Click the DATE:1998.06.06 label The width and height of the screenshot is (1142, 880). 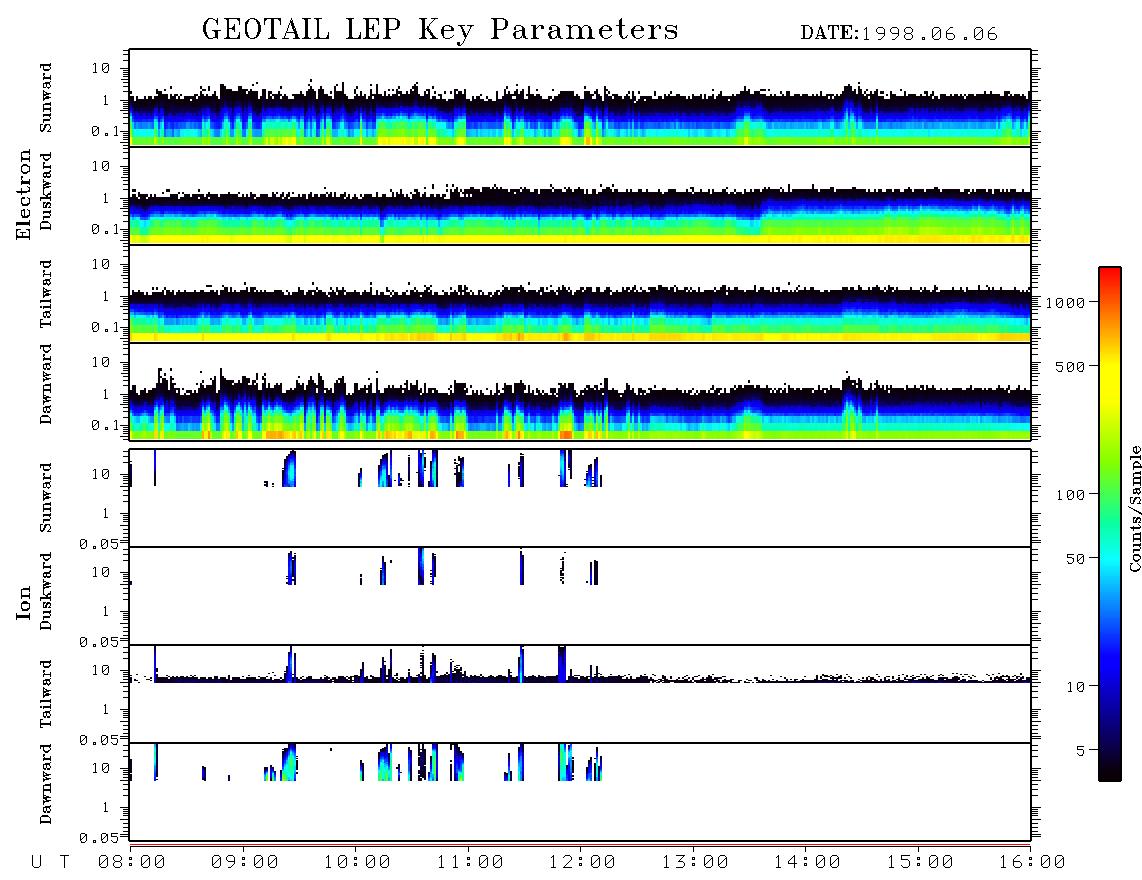[899, 34]
